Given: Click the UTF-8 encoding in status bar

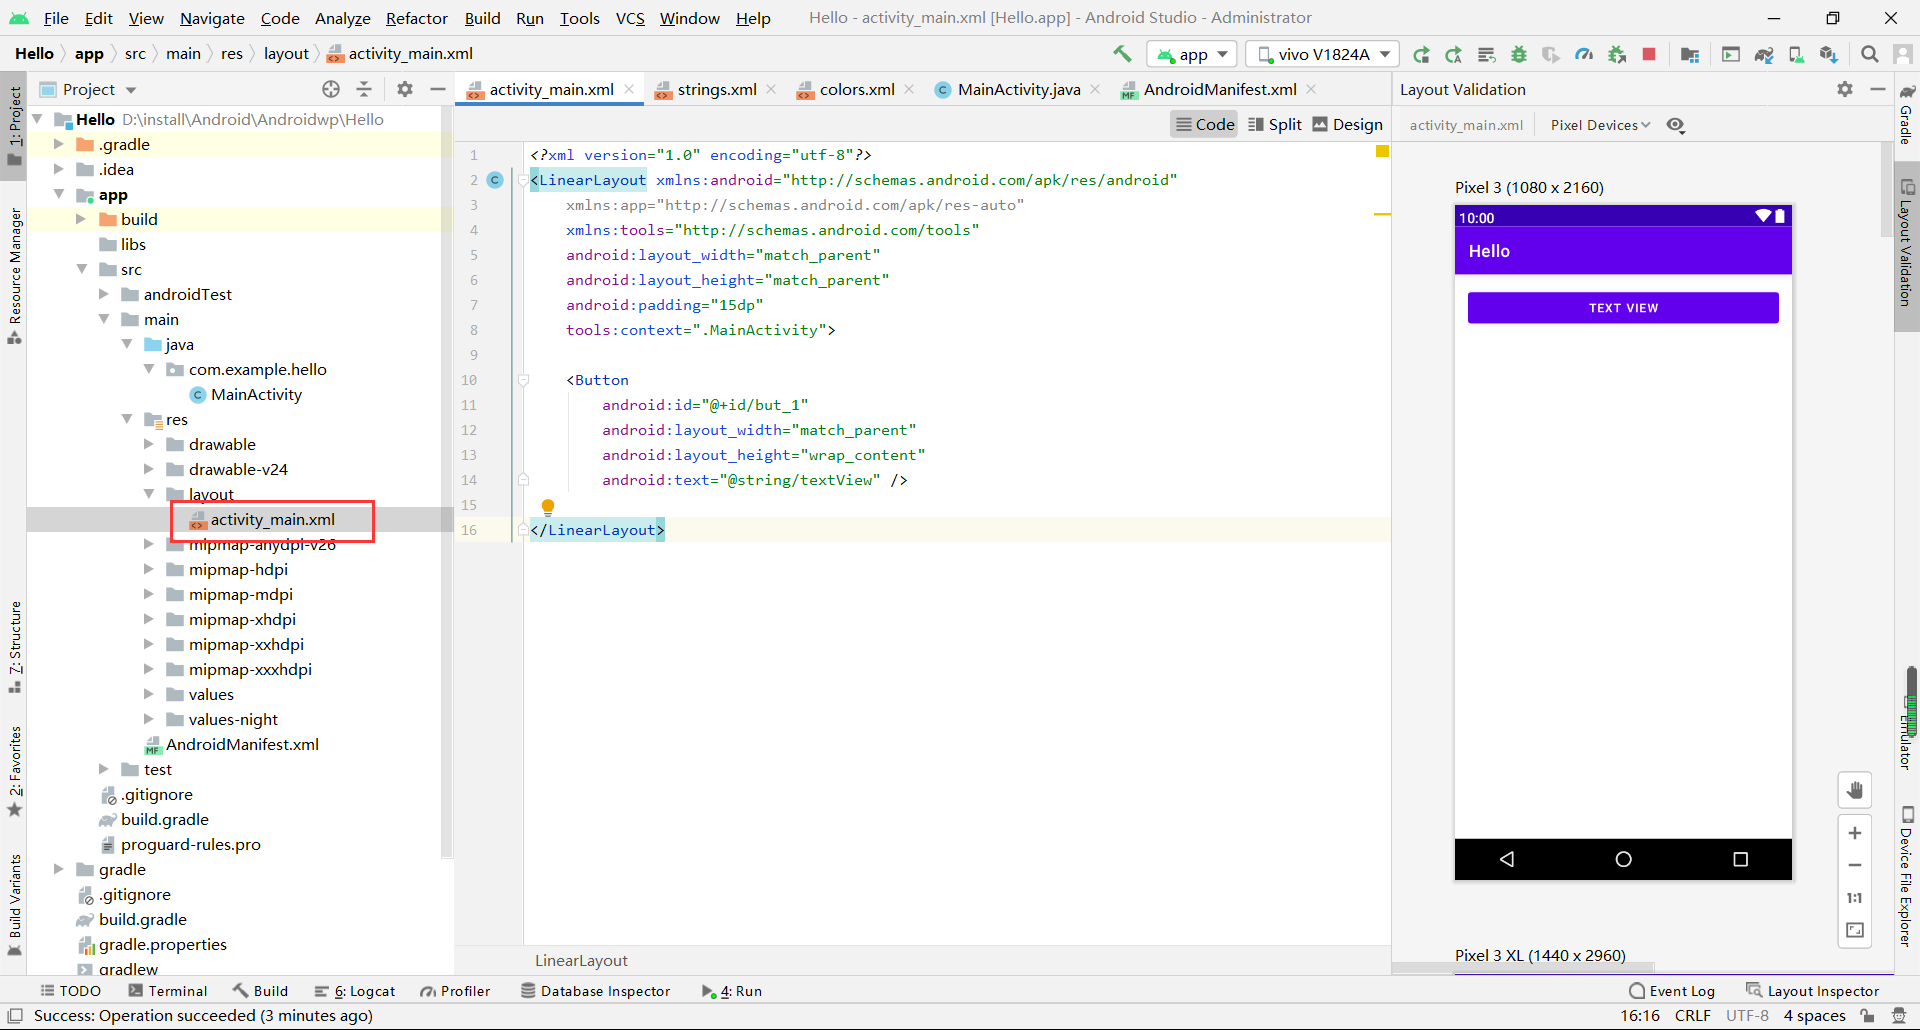Looking at the screenshot, I should tap(1747, 1016).
